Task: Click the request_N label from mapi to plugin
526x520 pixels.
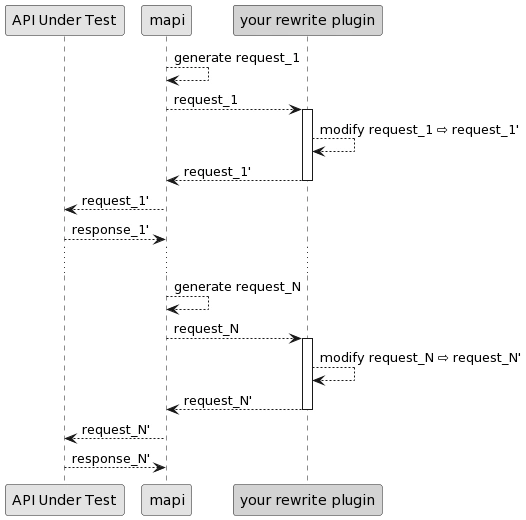Action: coord(206,329)
